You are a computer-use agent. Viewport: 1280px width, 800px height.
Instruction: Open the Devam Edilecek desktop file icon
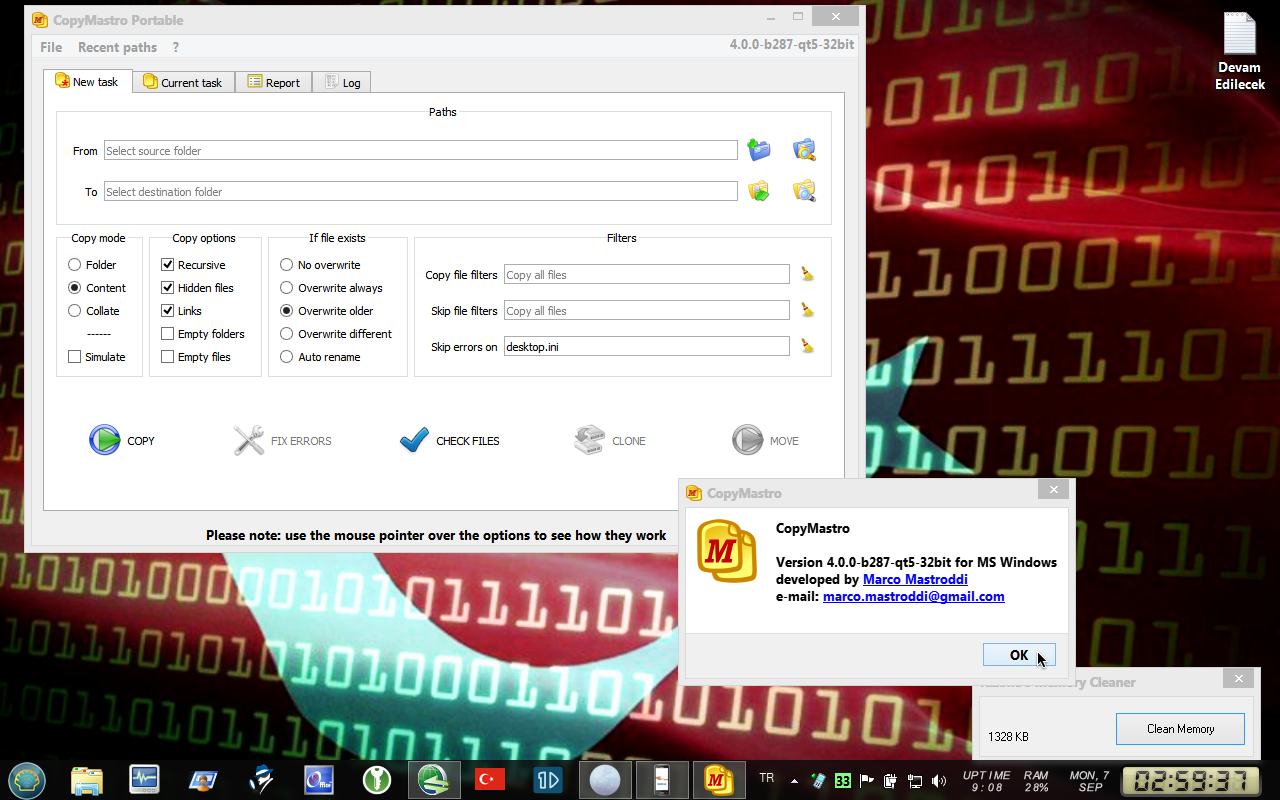1239,51
